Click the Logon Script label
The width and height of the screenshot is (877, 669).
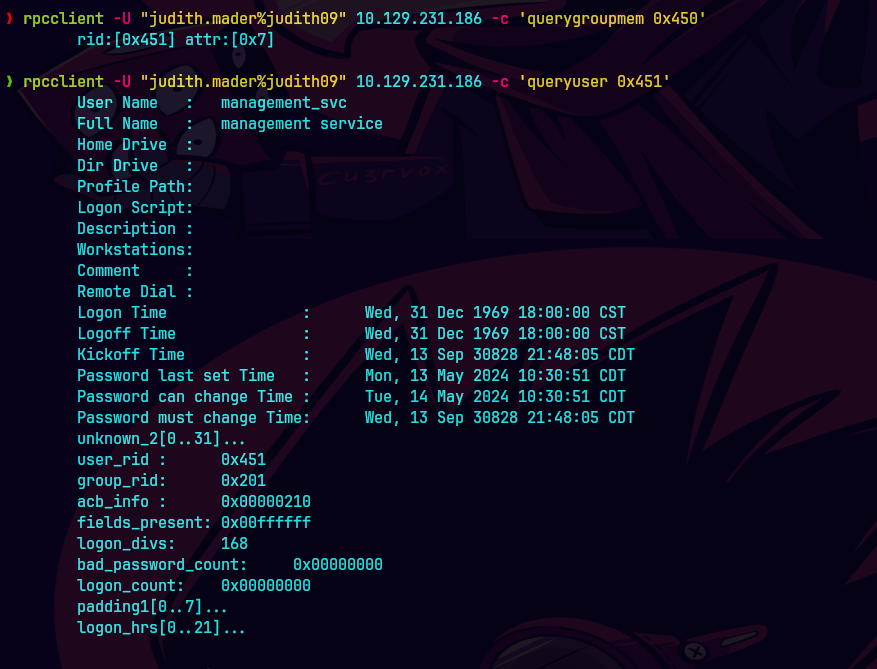[x=135, y=208]
